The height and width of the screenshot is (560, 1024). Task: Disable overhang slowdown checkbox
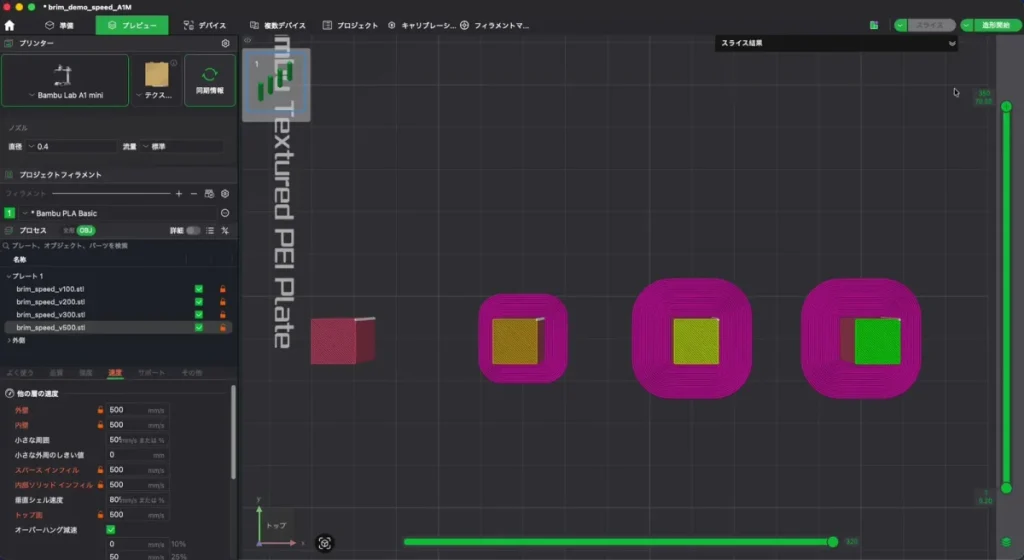coord(110,529)
